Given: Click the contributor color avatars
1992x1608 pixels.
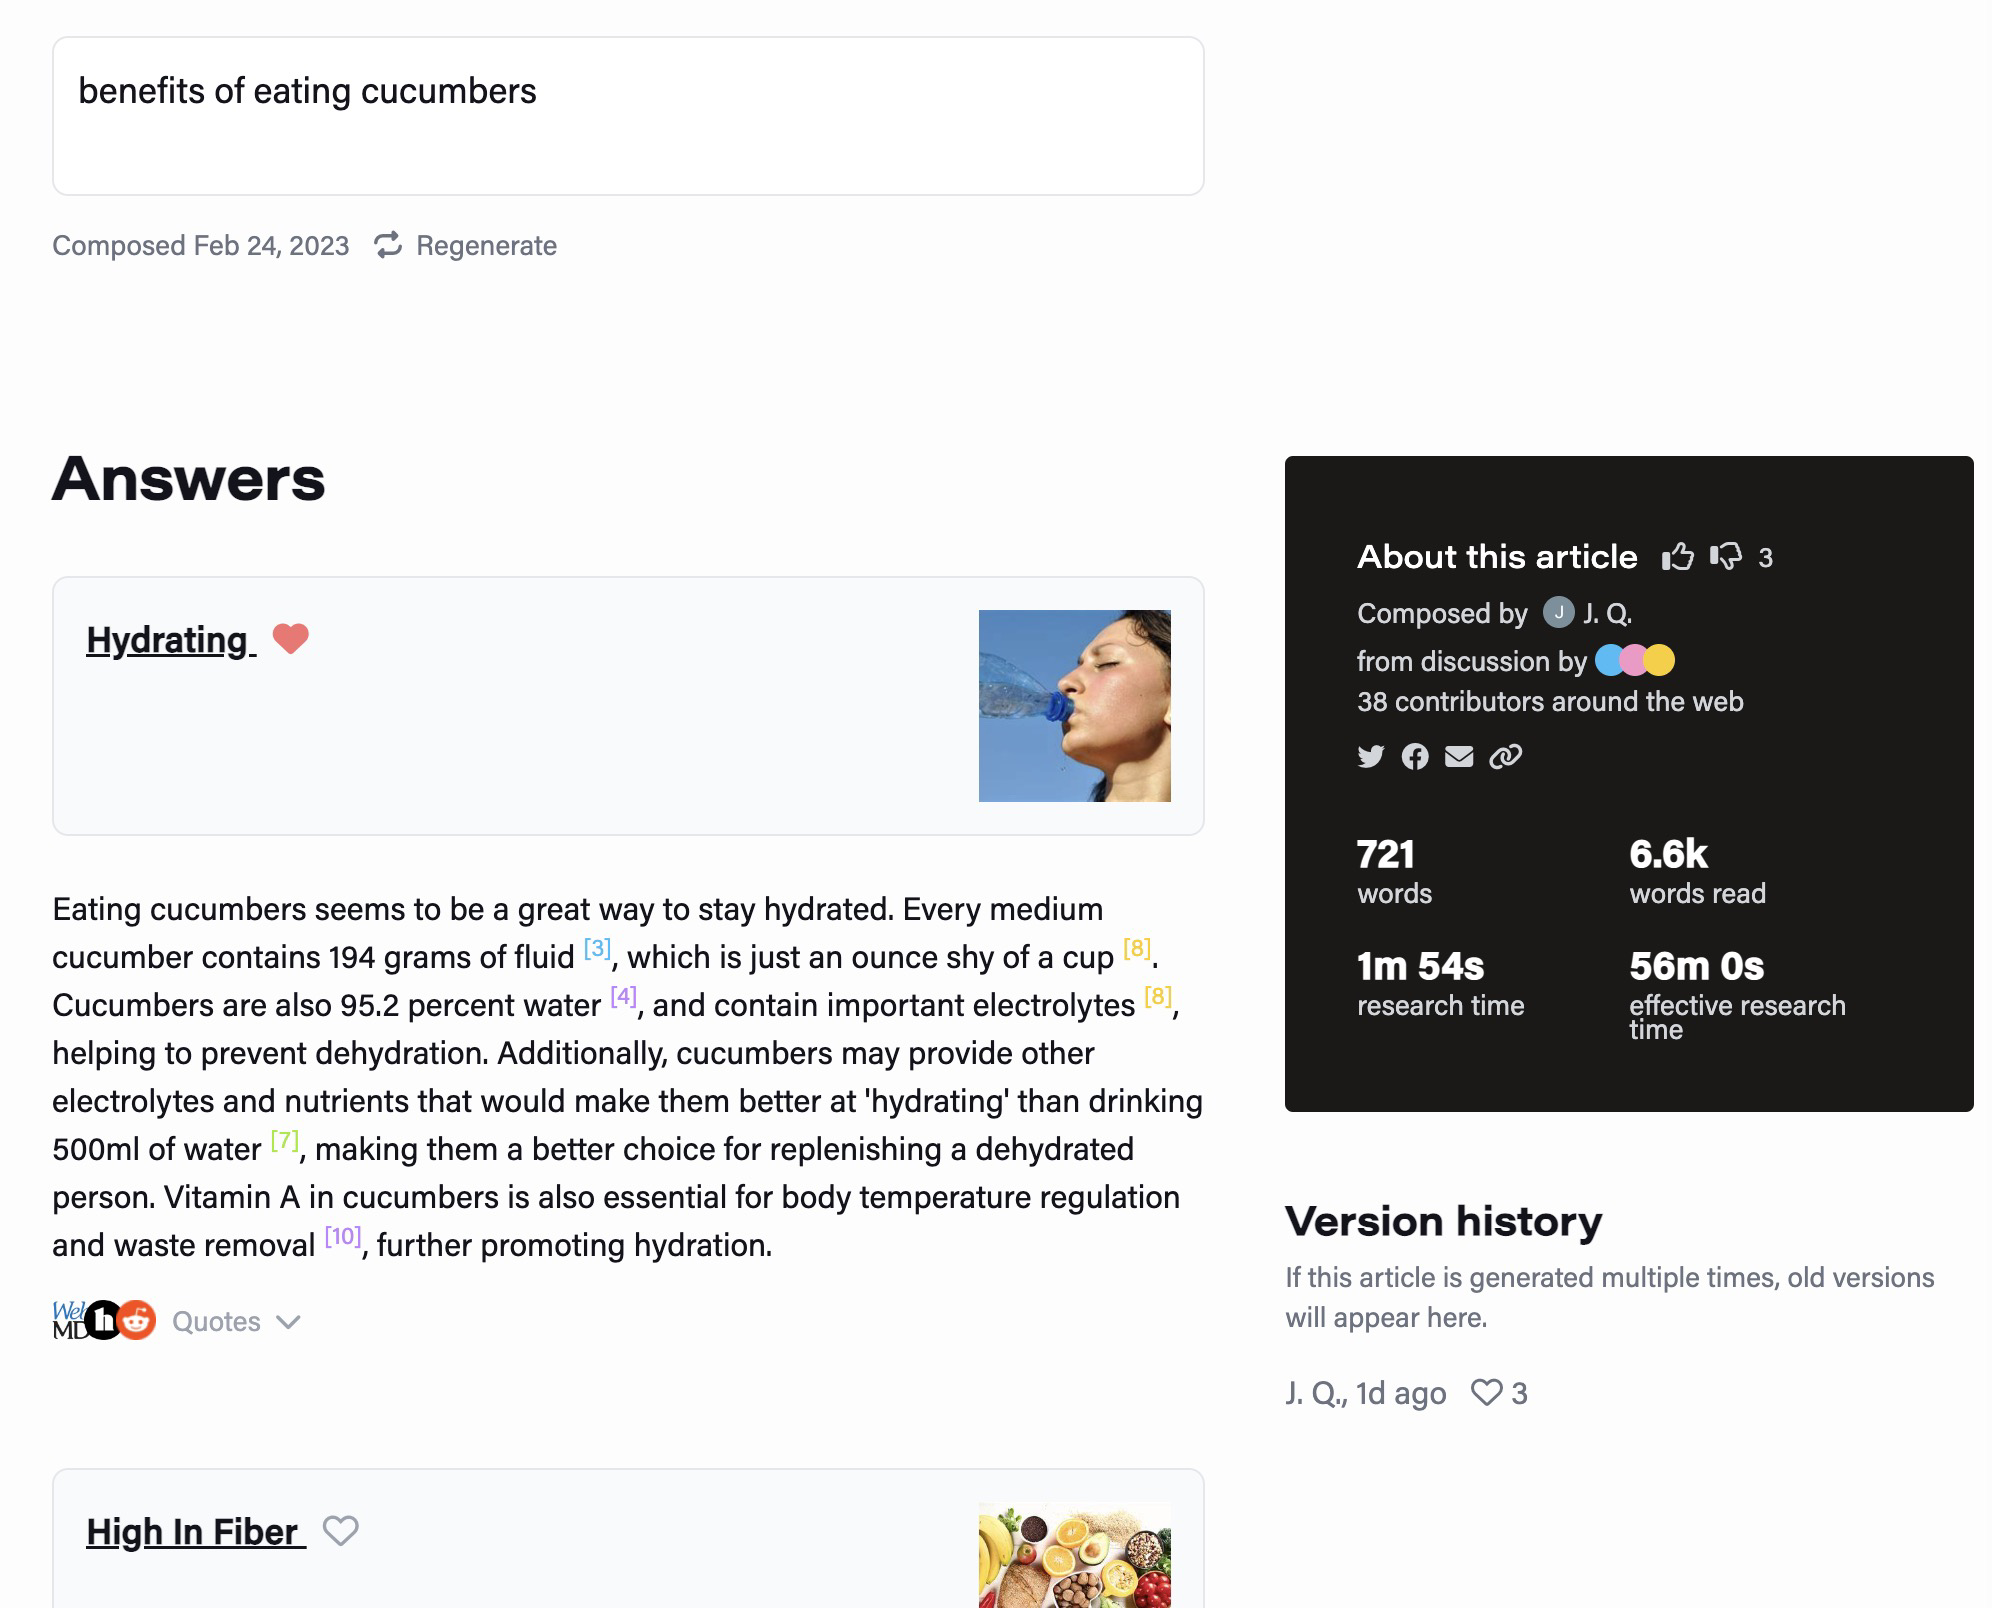Looking at the screenshot, I should pyautogui.click(x=1635, y=660).
